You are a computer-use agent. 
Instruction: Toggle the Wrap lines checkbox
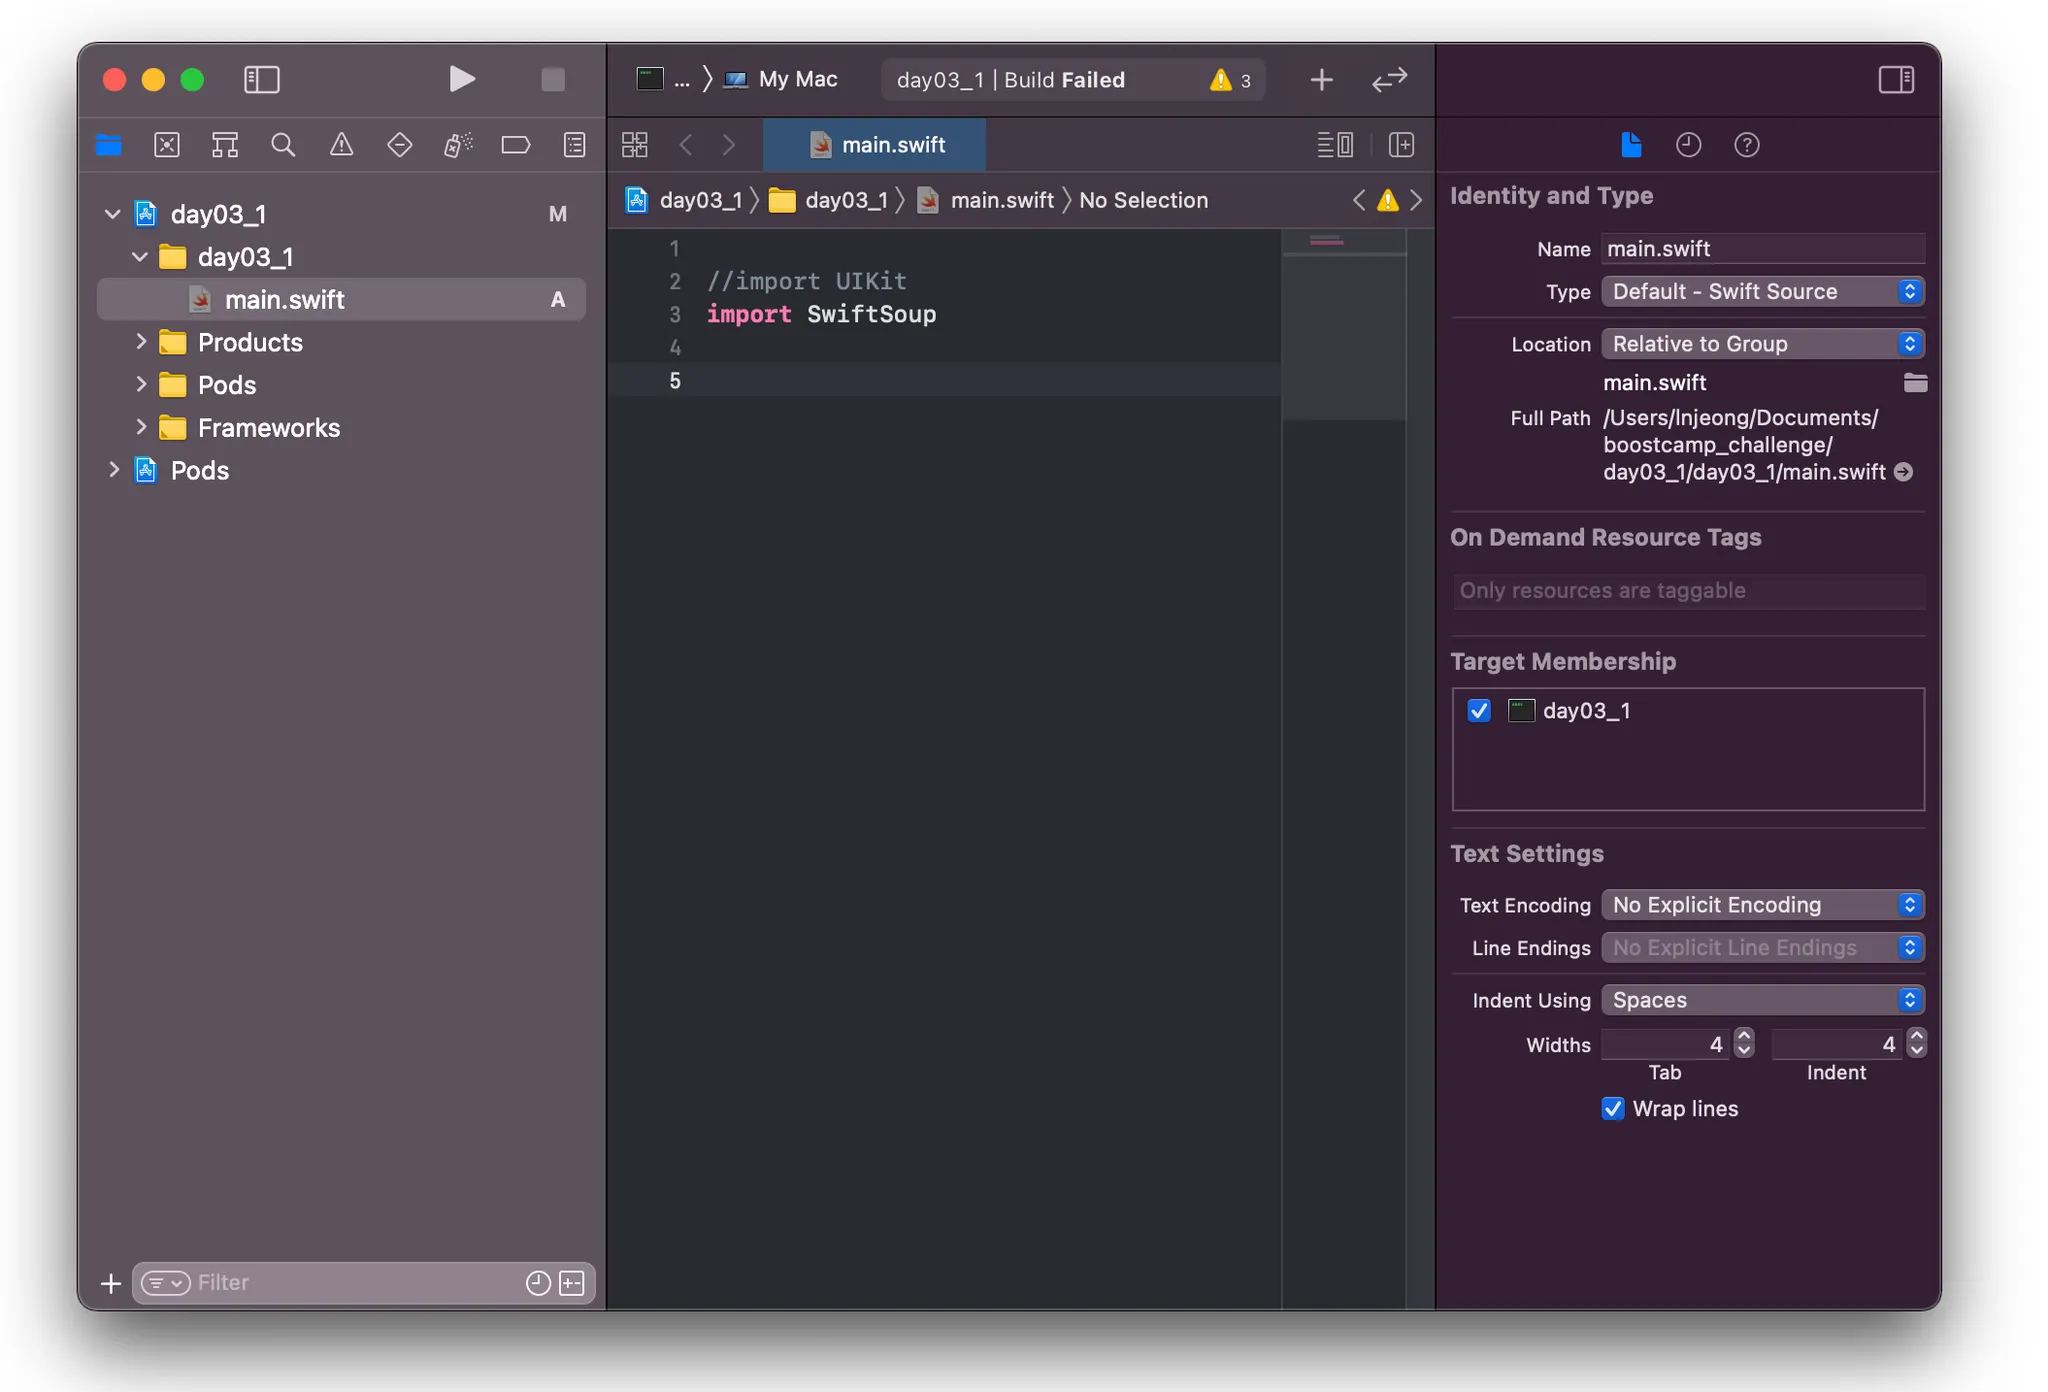coord(1612,1108)
